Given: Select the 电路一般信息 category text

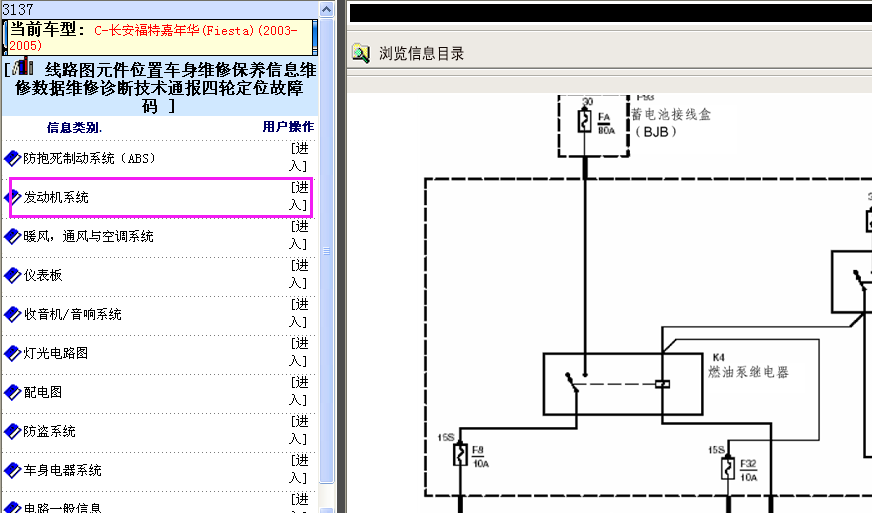Looking at the screenshot, I should pyautogui.click(x=62, y=507).
